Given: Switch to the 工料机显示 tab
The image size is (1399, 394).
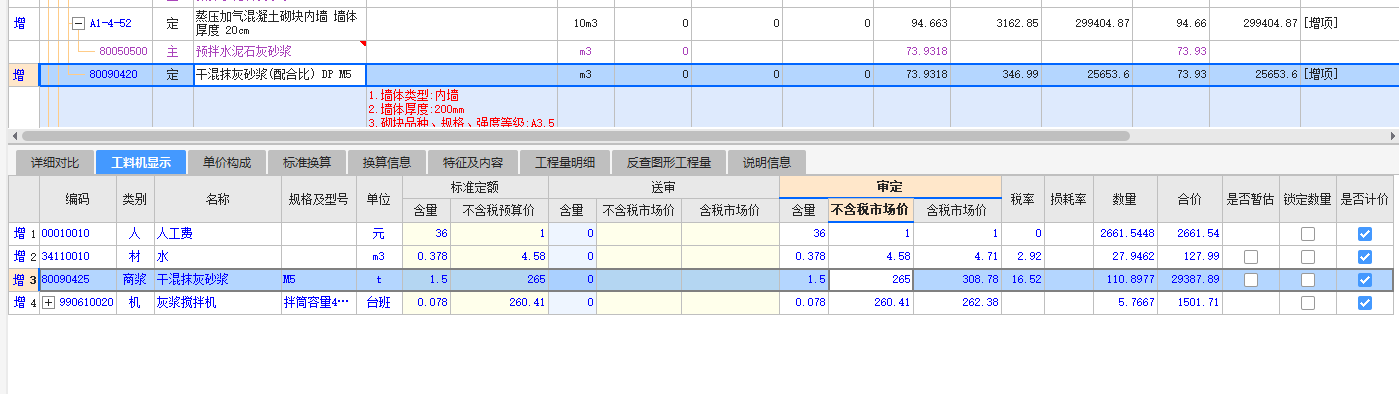Looking at the screenshot, I should 141,162.
